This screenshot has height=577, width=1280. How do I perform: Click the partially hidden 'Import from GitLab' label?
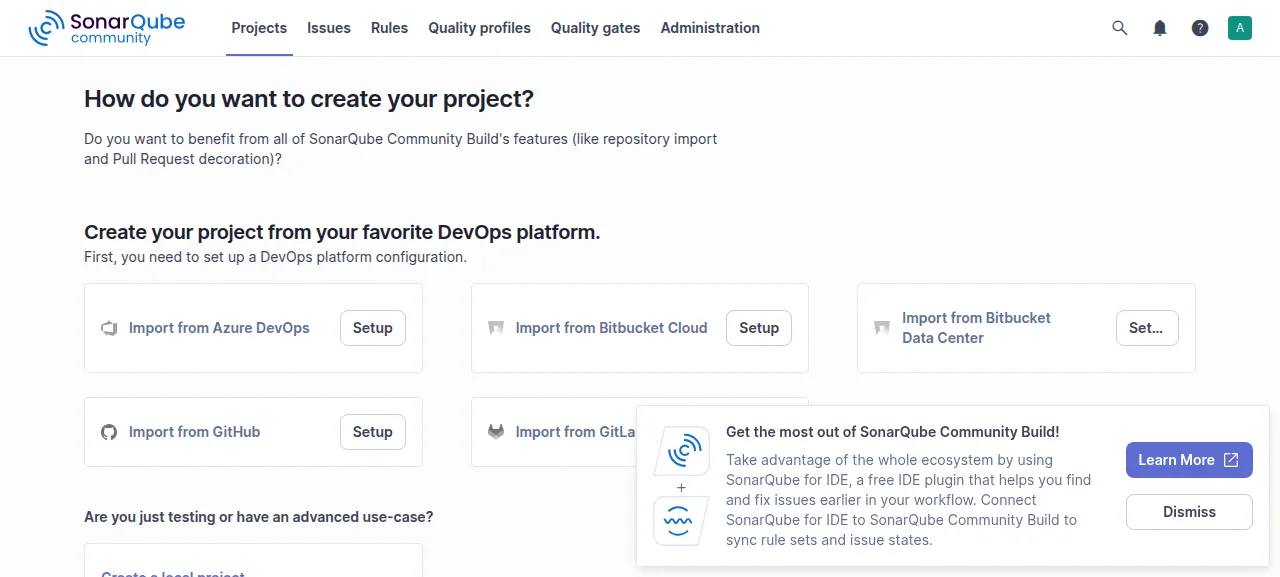pyautogui.click(x=575, y=432)
